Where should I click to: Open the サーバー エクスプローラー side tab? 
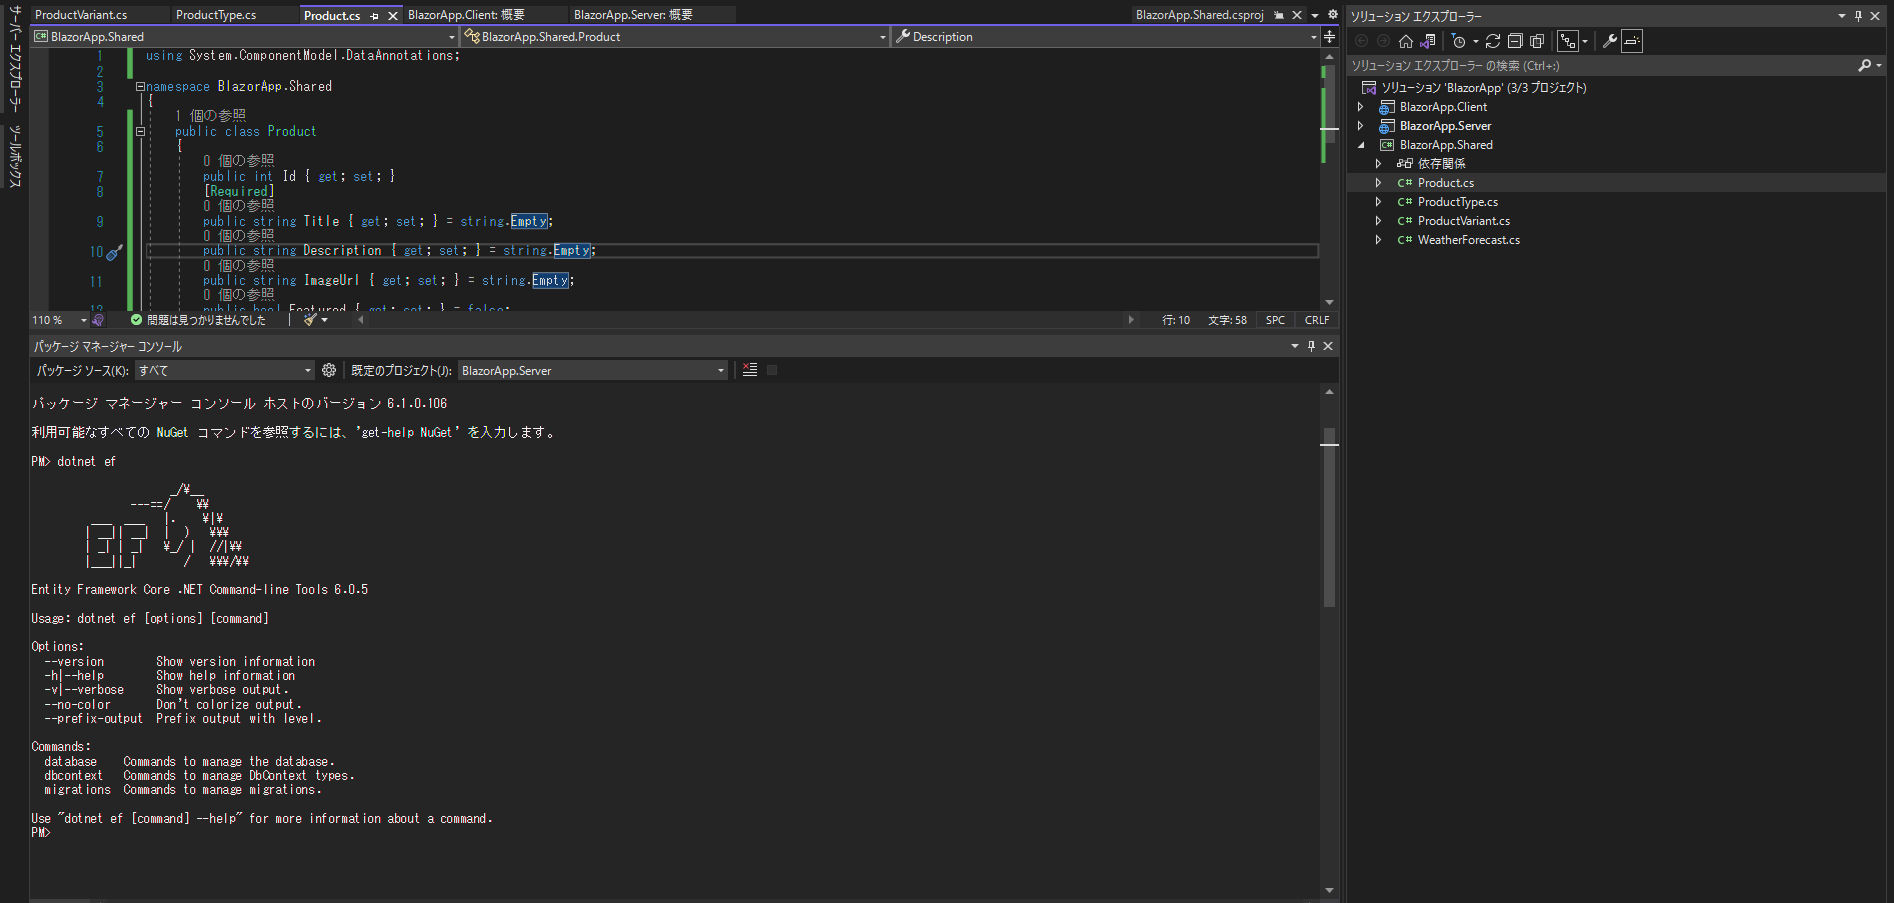15,59
